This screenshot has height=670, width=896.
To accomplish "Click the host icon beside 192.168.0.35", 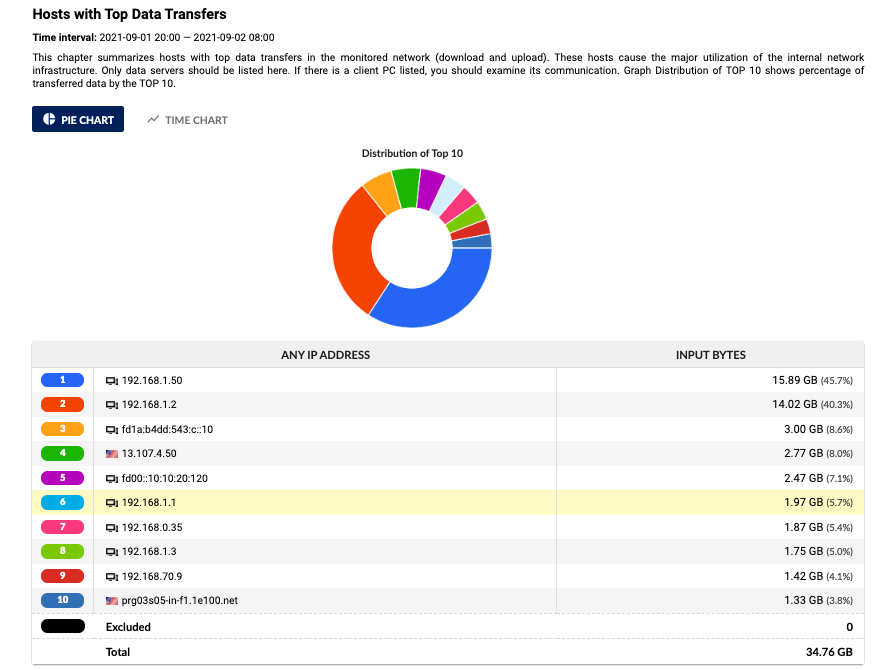I will pyautogui.click(x=112, y=527).
